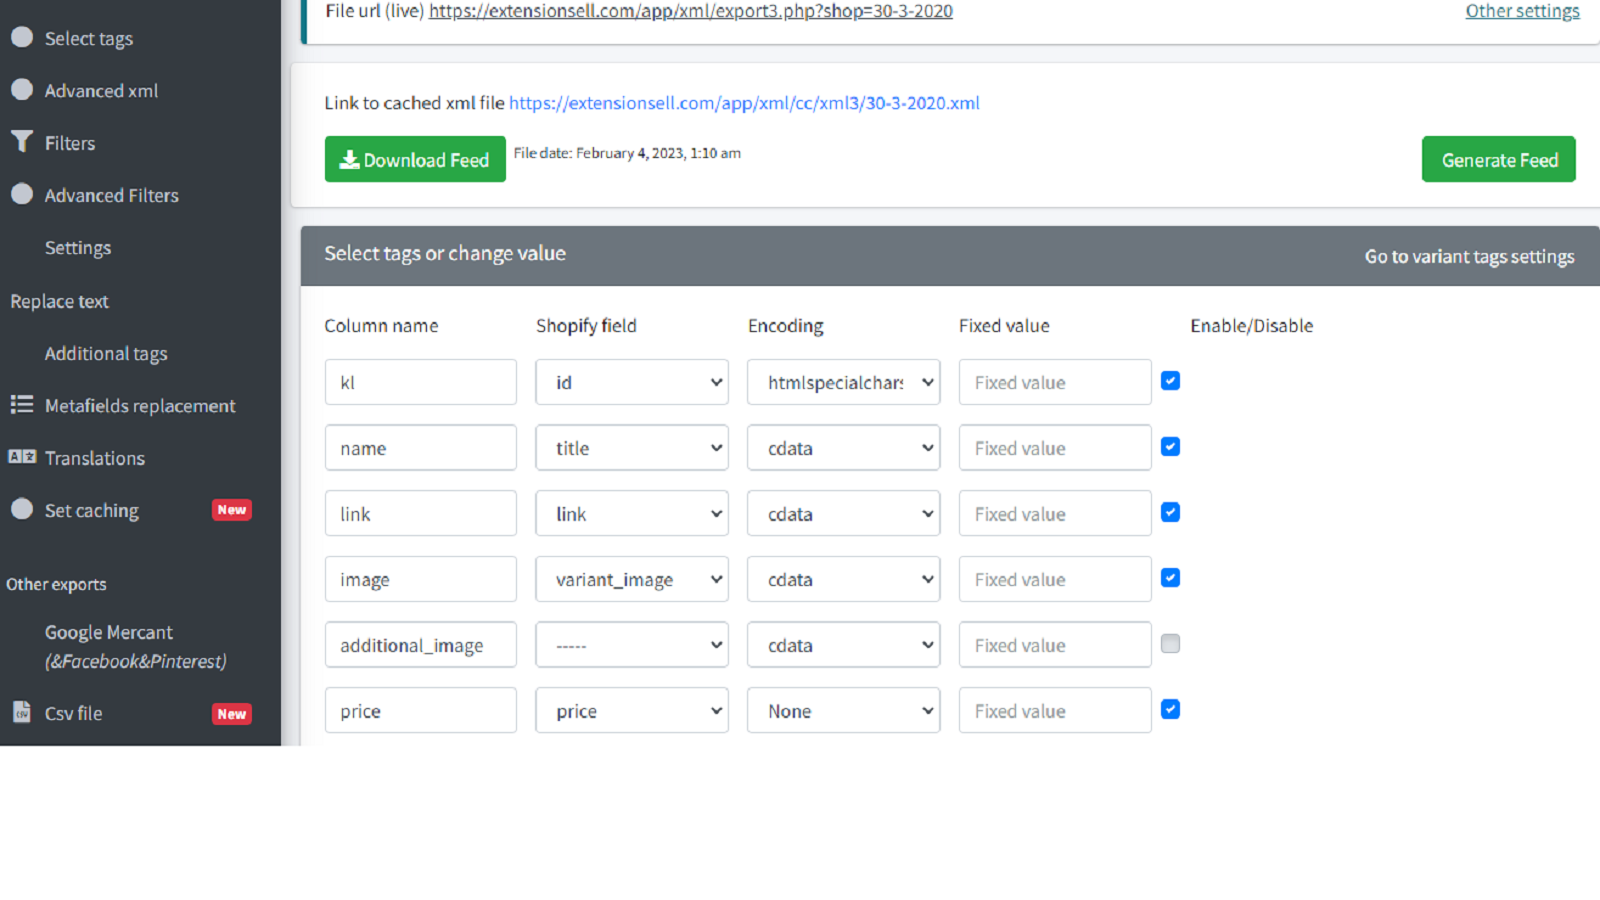Click the language icon for Translations
The height and width of the screenshot is (900, 1600).
tap(22, 457)
